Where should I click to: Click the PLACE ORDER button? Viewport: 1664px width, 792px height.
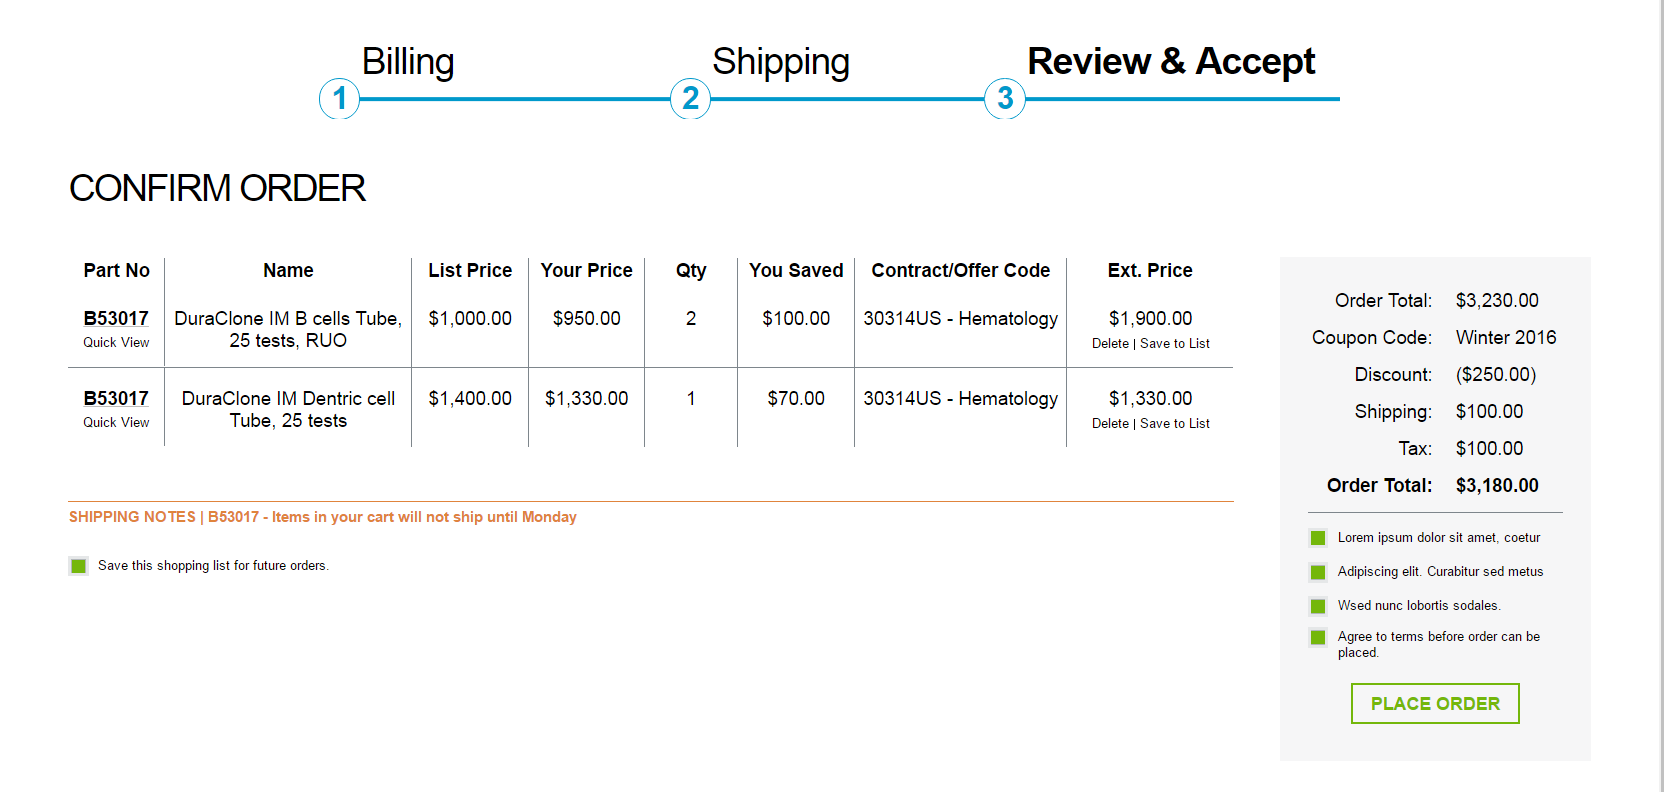click(x=1435, y=703)
